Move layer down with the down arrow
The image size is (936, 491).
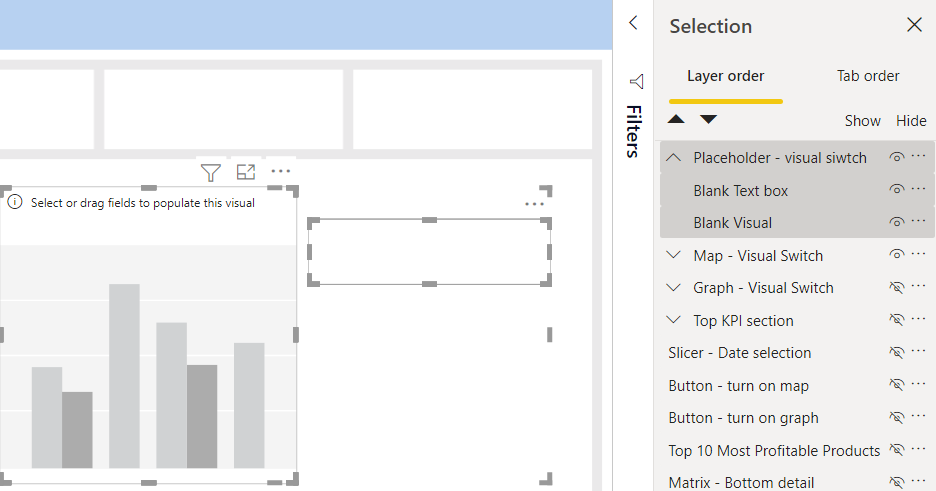(x=709, y=119)
